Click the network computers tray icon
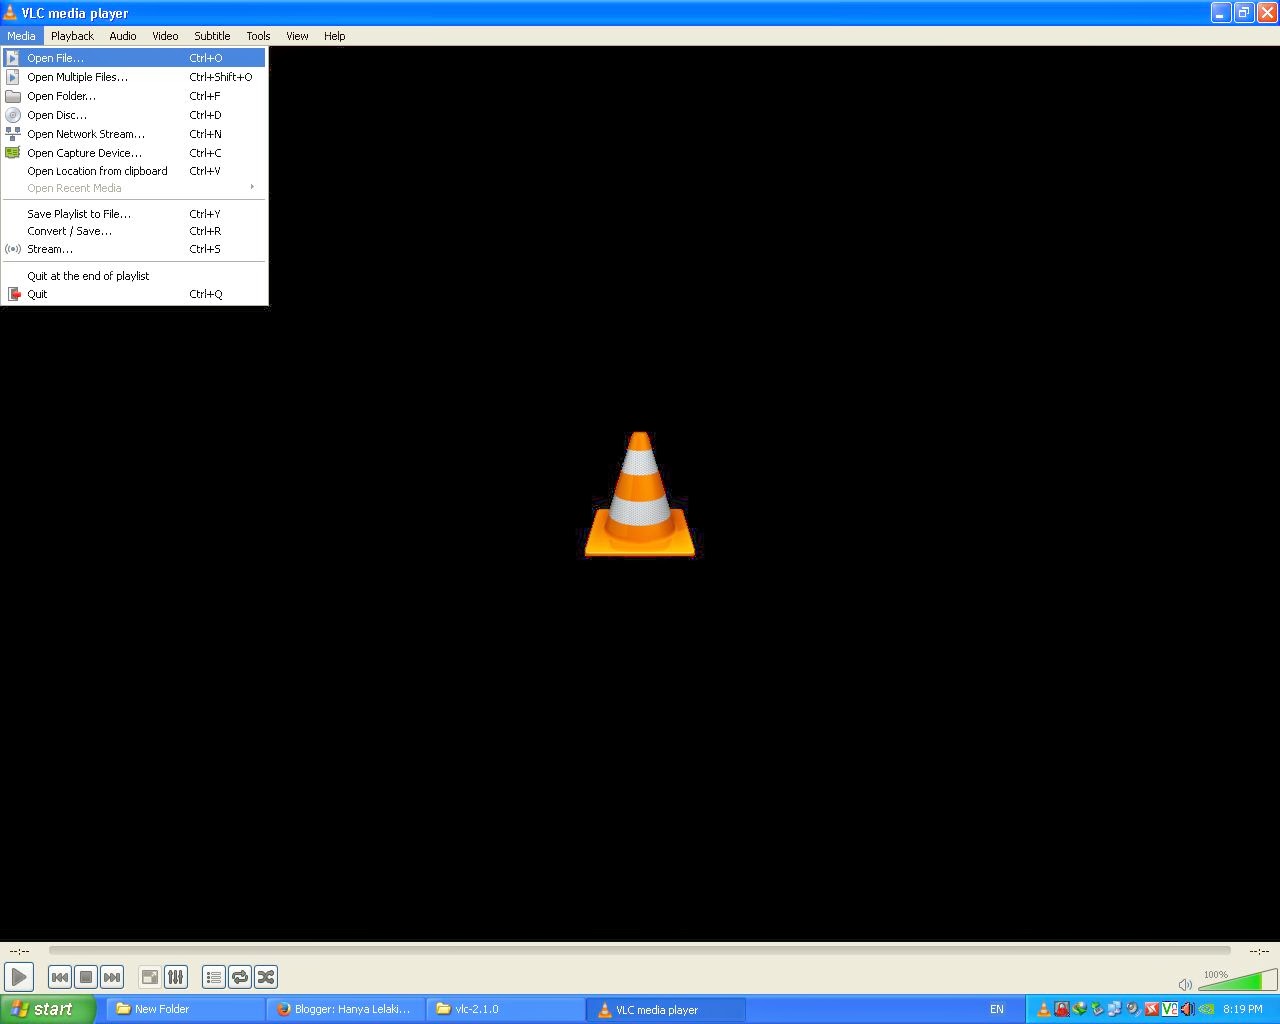1280x1024 pixels. point(1114,1009)
